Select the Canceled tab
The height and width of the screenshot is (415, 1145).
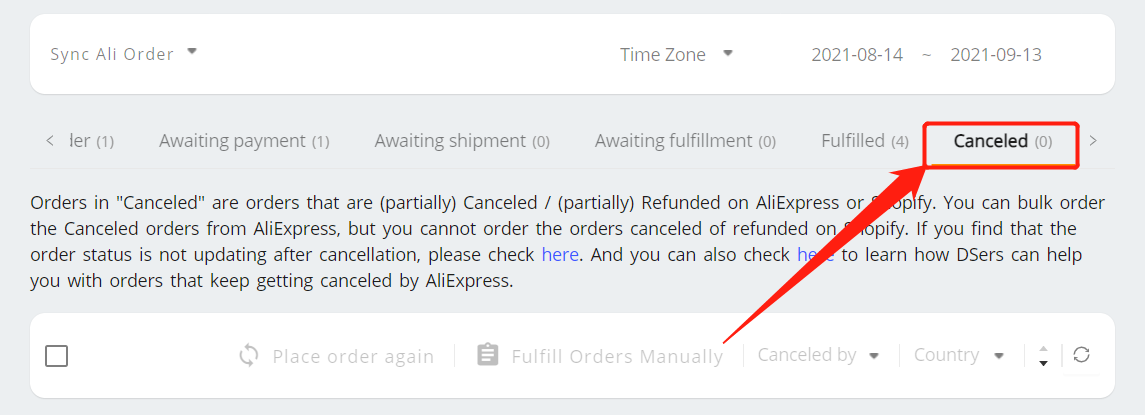pyautogui.click(x=1002, y=141)
